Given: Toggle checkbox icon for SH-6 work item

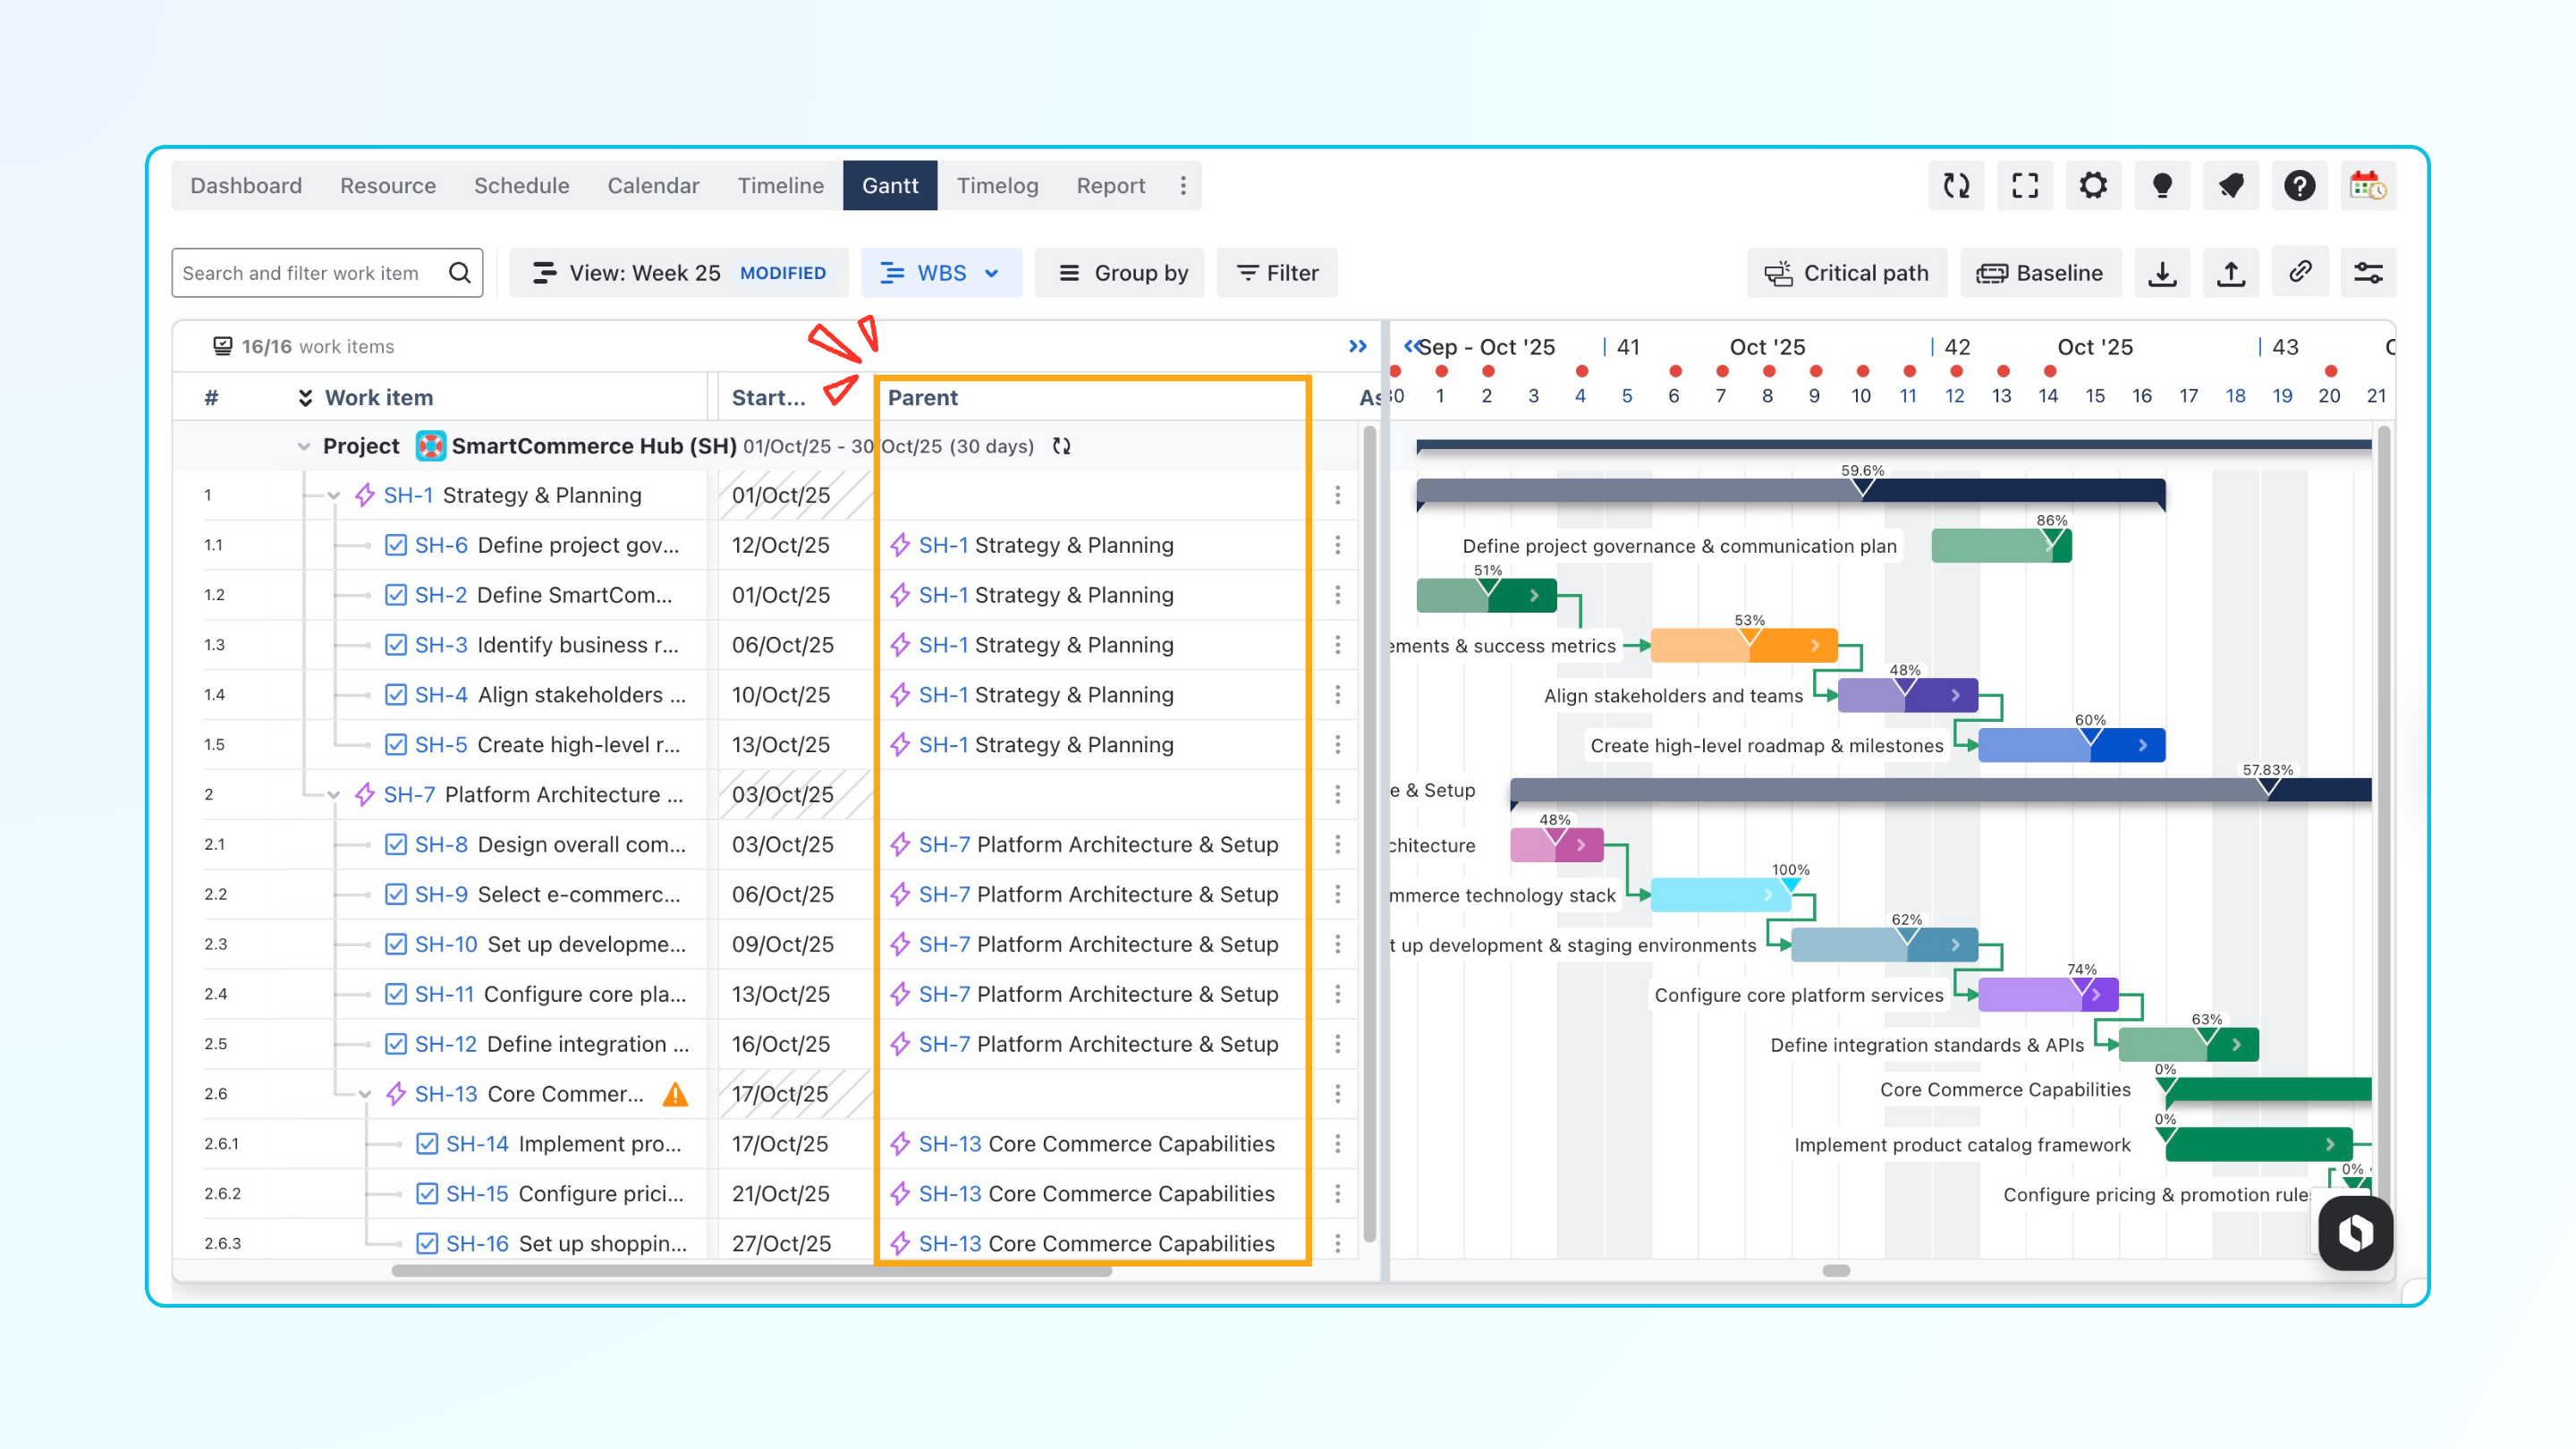Looking at the screenshot, I should pyautogui.click(x=396, y=545).
